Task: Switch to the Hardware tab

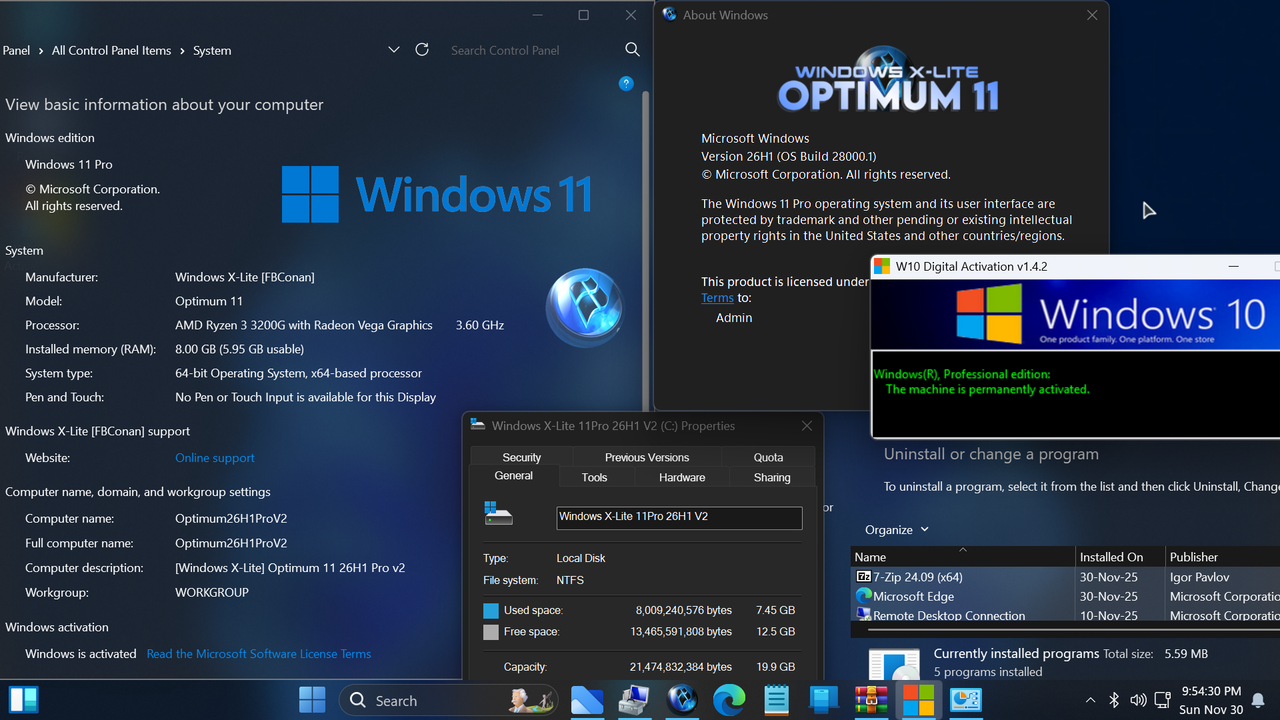Action: click(682, 477)
